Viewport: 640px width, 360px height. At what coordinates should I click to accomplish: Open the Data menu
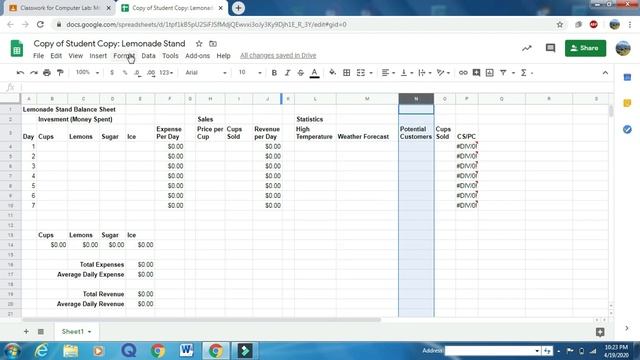coord(148,56)
